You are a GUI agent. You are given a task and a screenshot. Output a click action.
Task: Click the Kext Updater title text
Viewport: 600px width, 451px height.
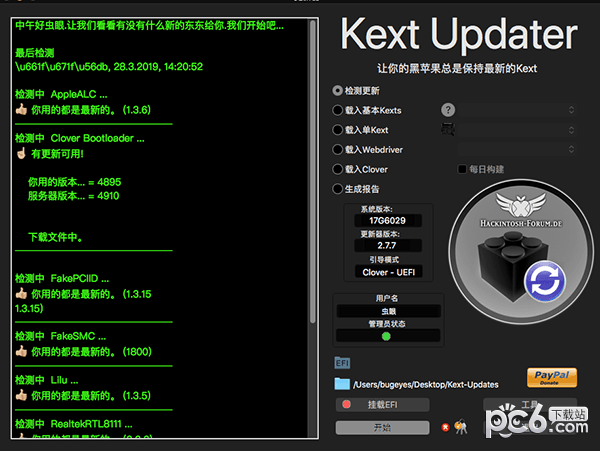pyautogui.click(x=459, y=34)
